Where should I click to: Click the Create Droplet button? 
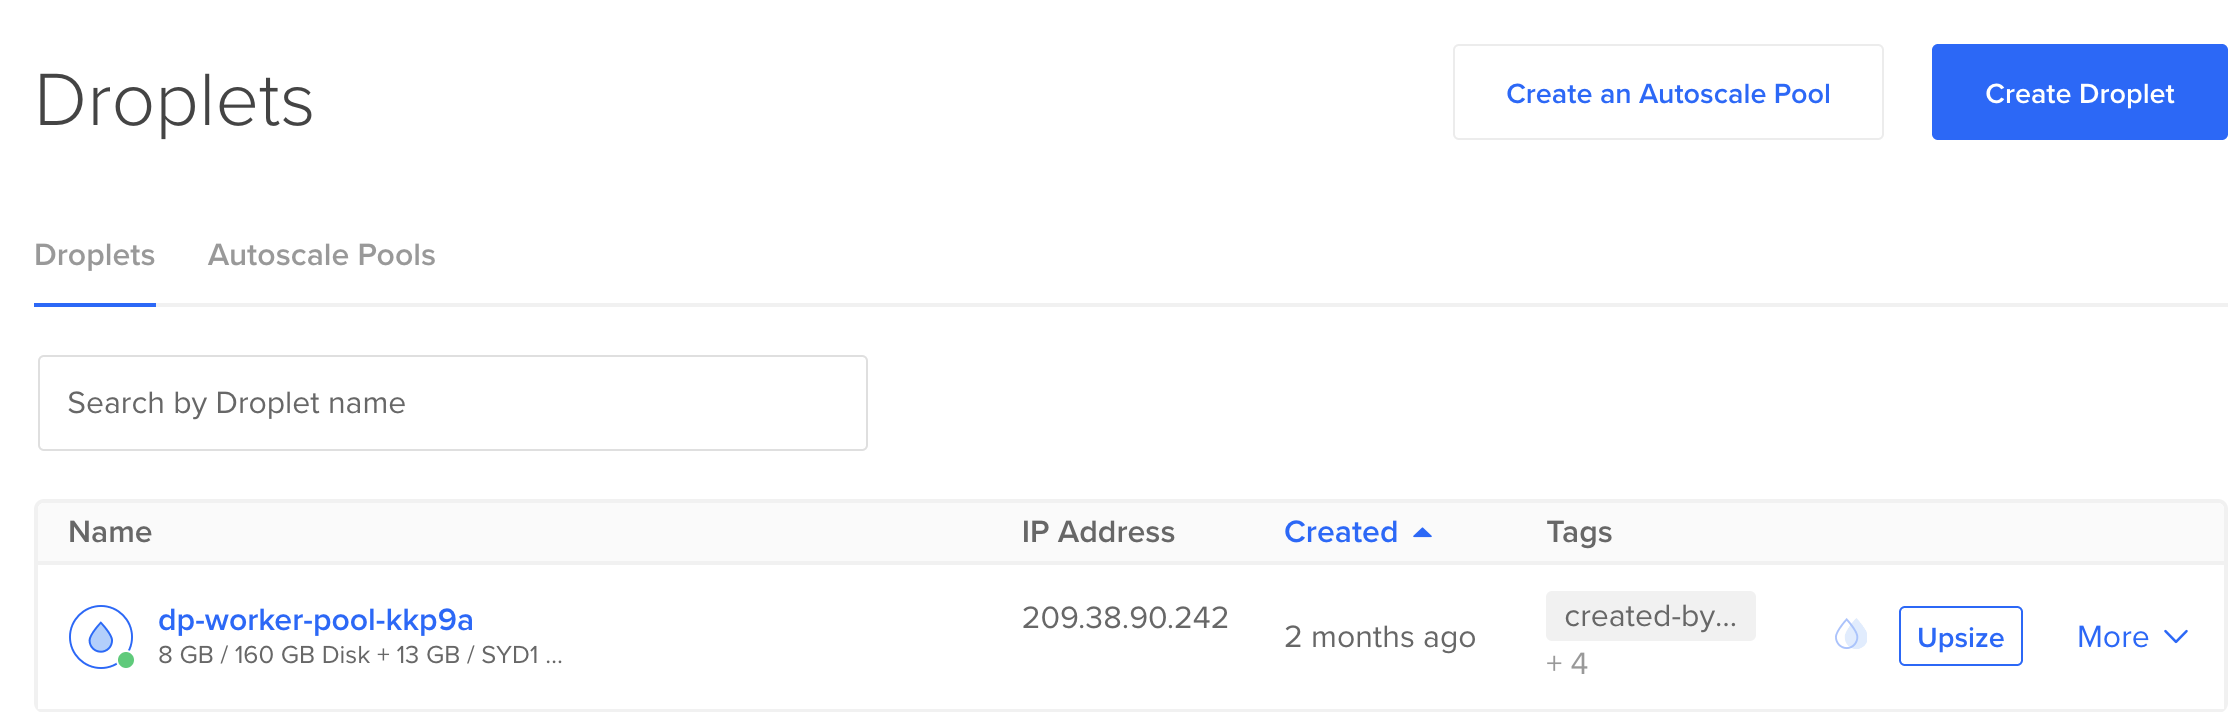2079,93
